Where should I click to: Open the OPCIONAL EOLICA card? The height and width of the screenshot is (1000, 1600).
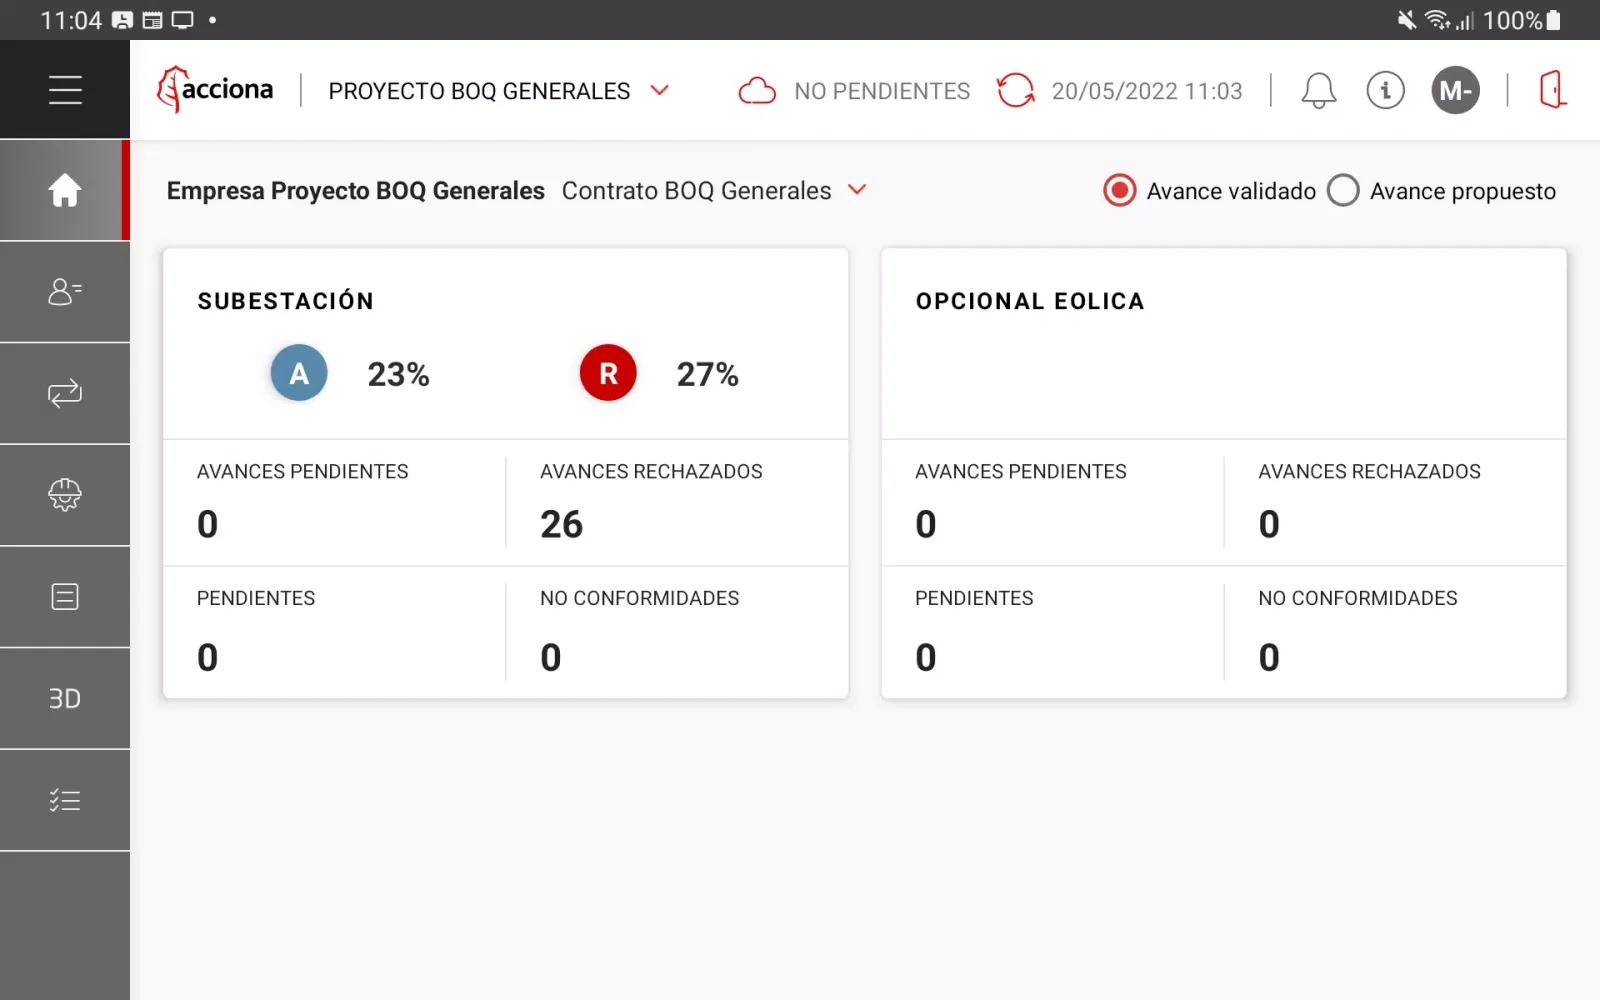1223,340
